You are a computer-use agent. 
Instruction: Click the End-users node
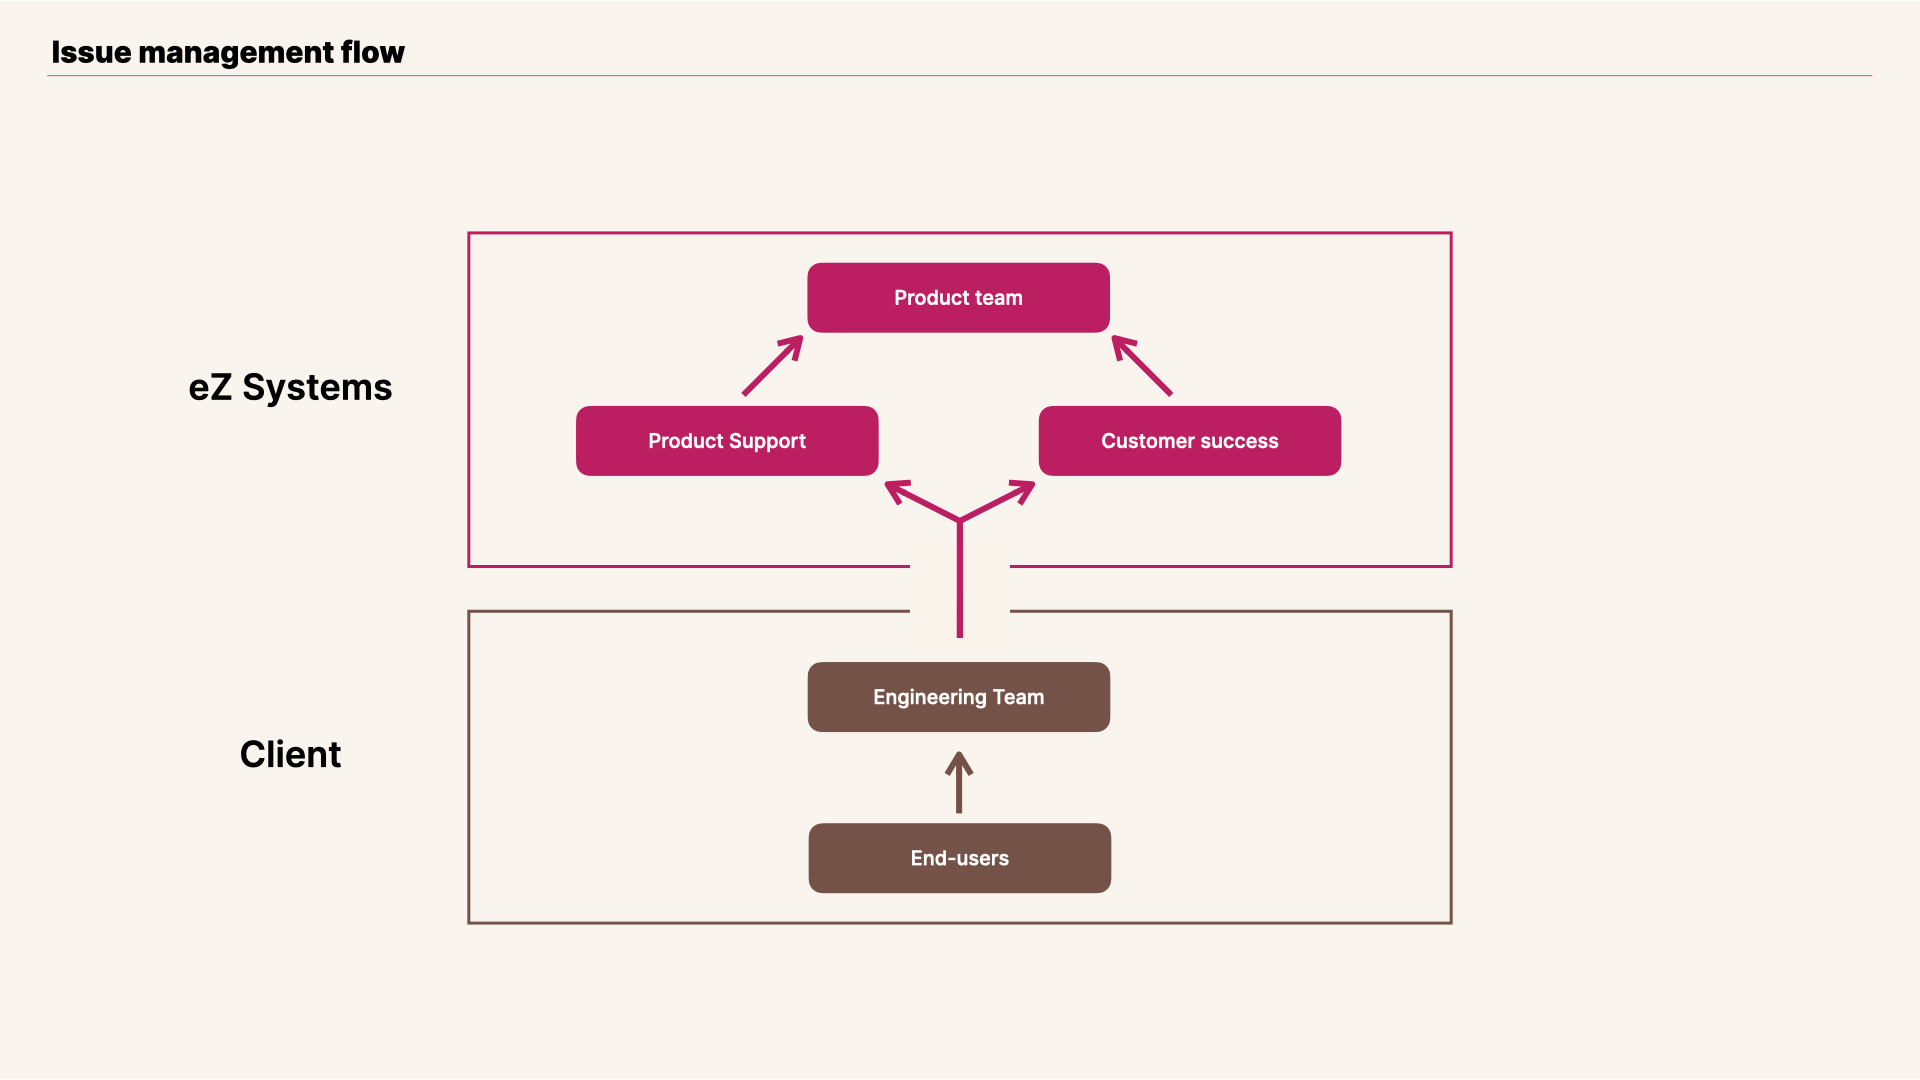[960, 857]
